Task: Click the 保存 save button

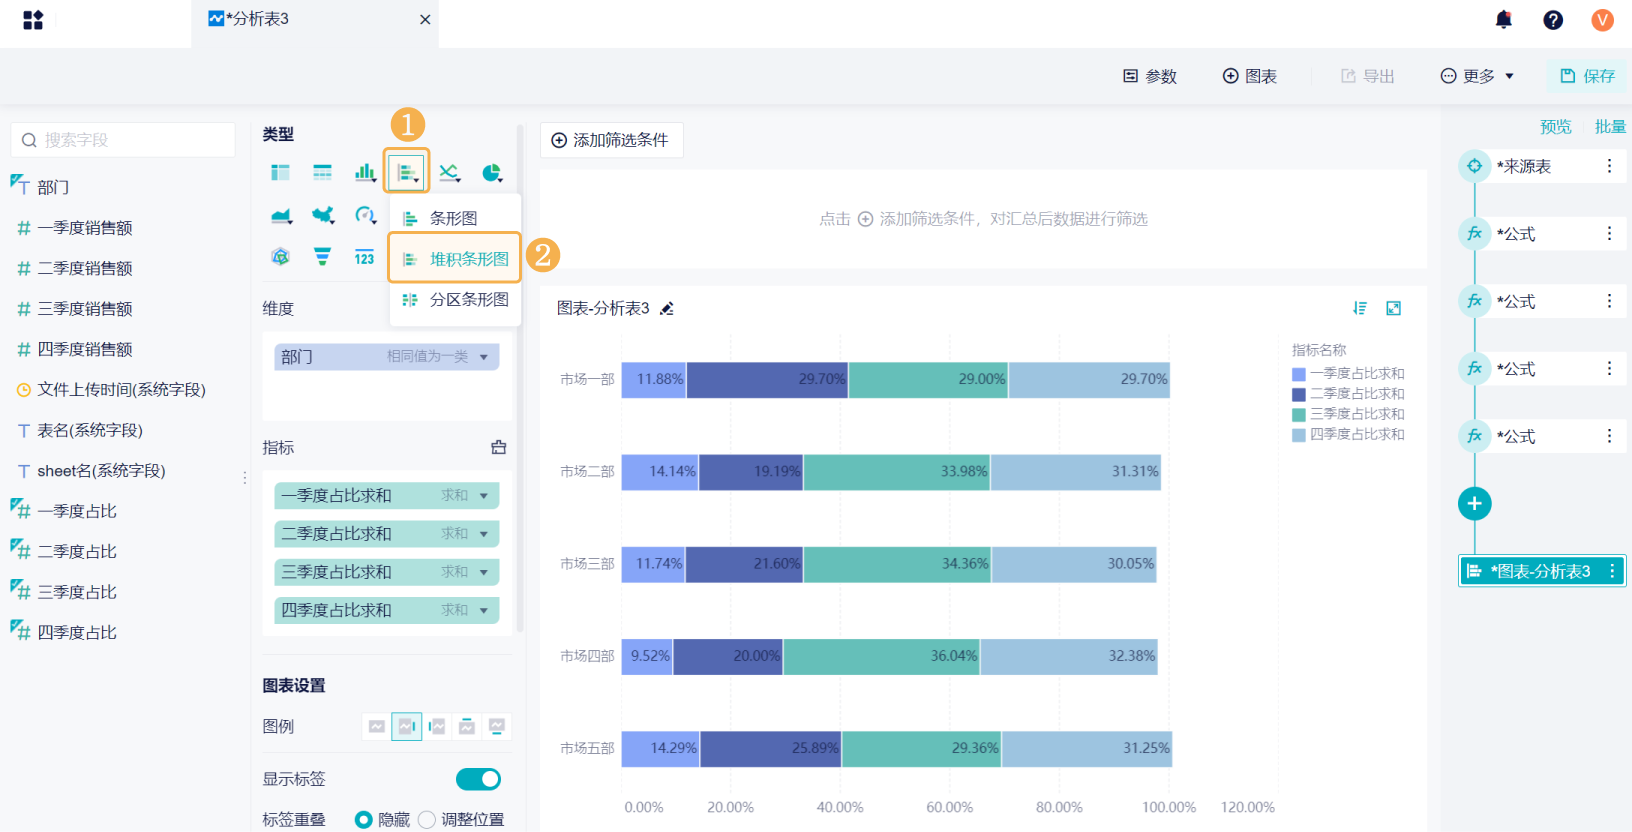Action: click(x=1587, y=76)
